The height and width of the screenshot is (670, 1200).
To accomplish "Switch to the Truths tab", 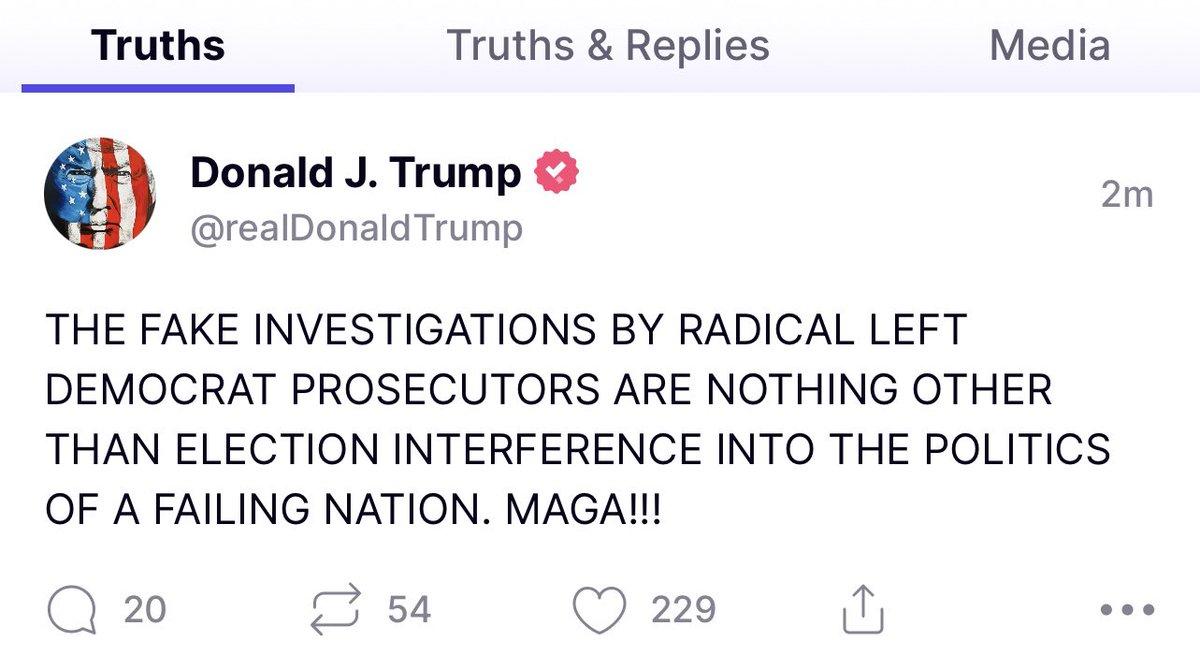I will click(158, 46).
